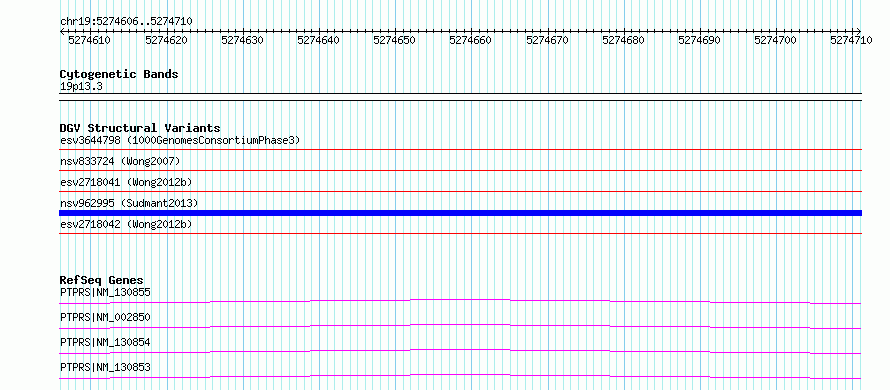Click the Cytogenetic Bands track title
890x390 pixels.
(119, 74)
